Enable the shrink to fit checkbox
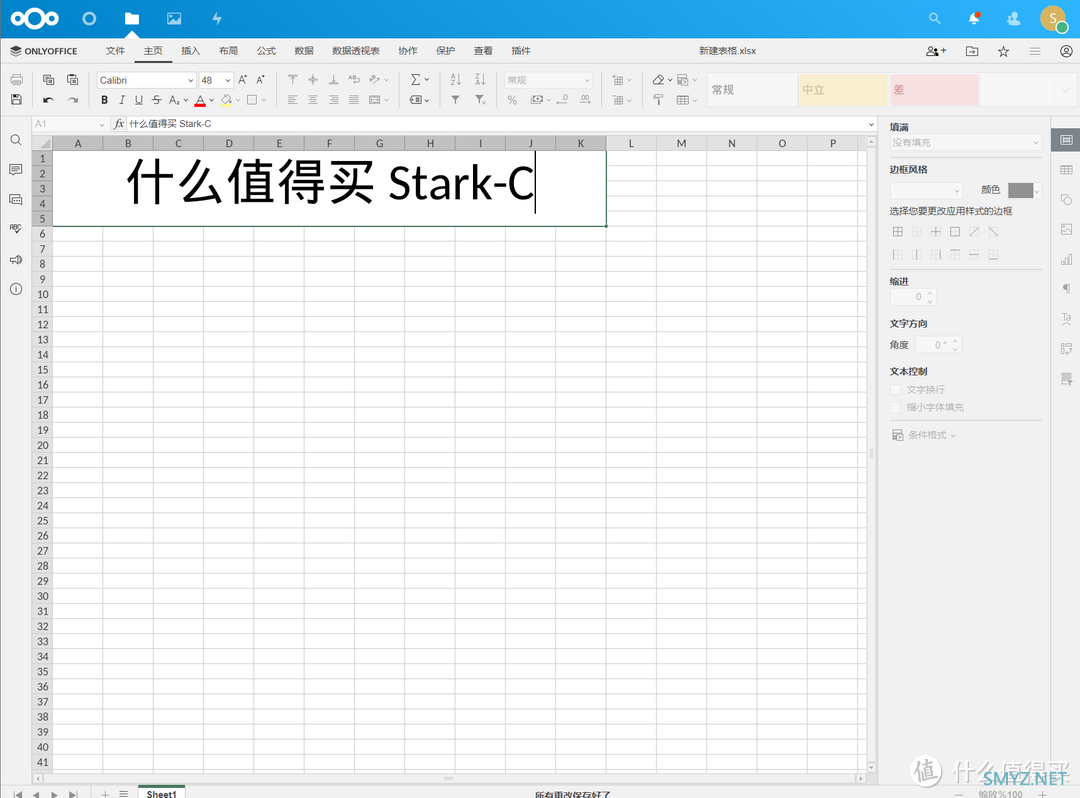This screenshot has width=1080, height=798. pos(895,408)
